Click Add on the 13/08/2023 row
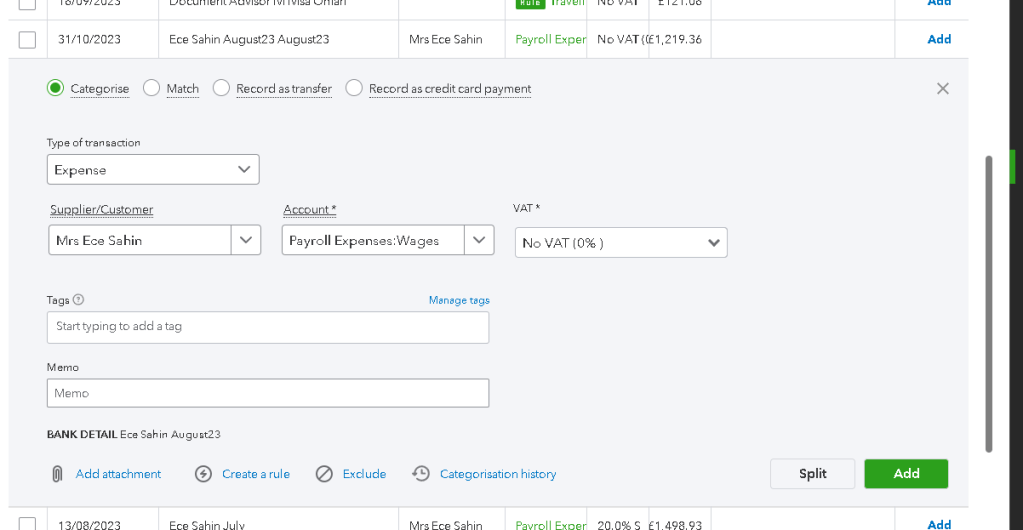Image resolution: width=1023 pixels, height=530 pixels. pos(939,524)
